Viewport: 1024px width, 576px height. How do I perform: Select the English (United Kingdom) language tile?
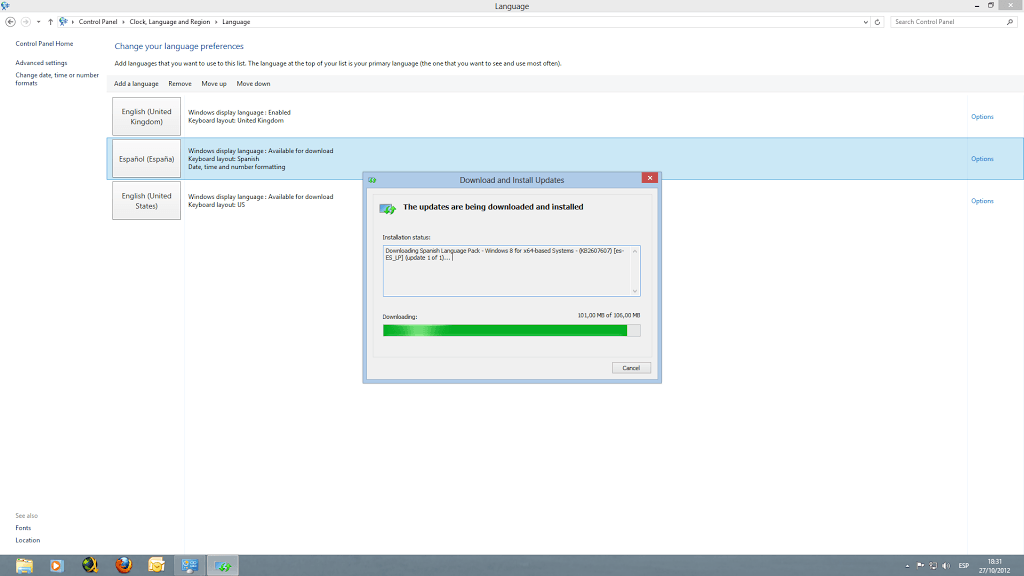pyautogui.click(x=146, y=116)
